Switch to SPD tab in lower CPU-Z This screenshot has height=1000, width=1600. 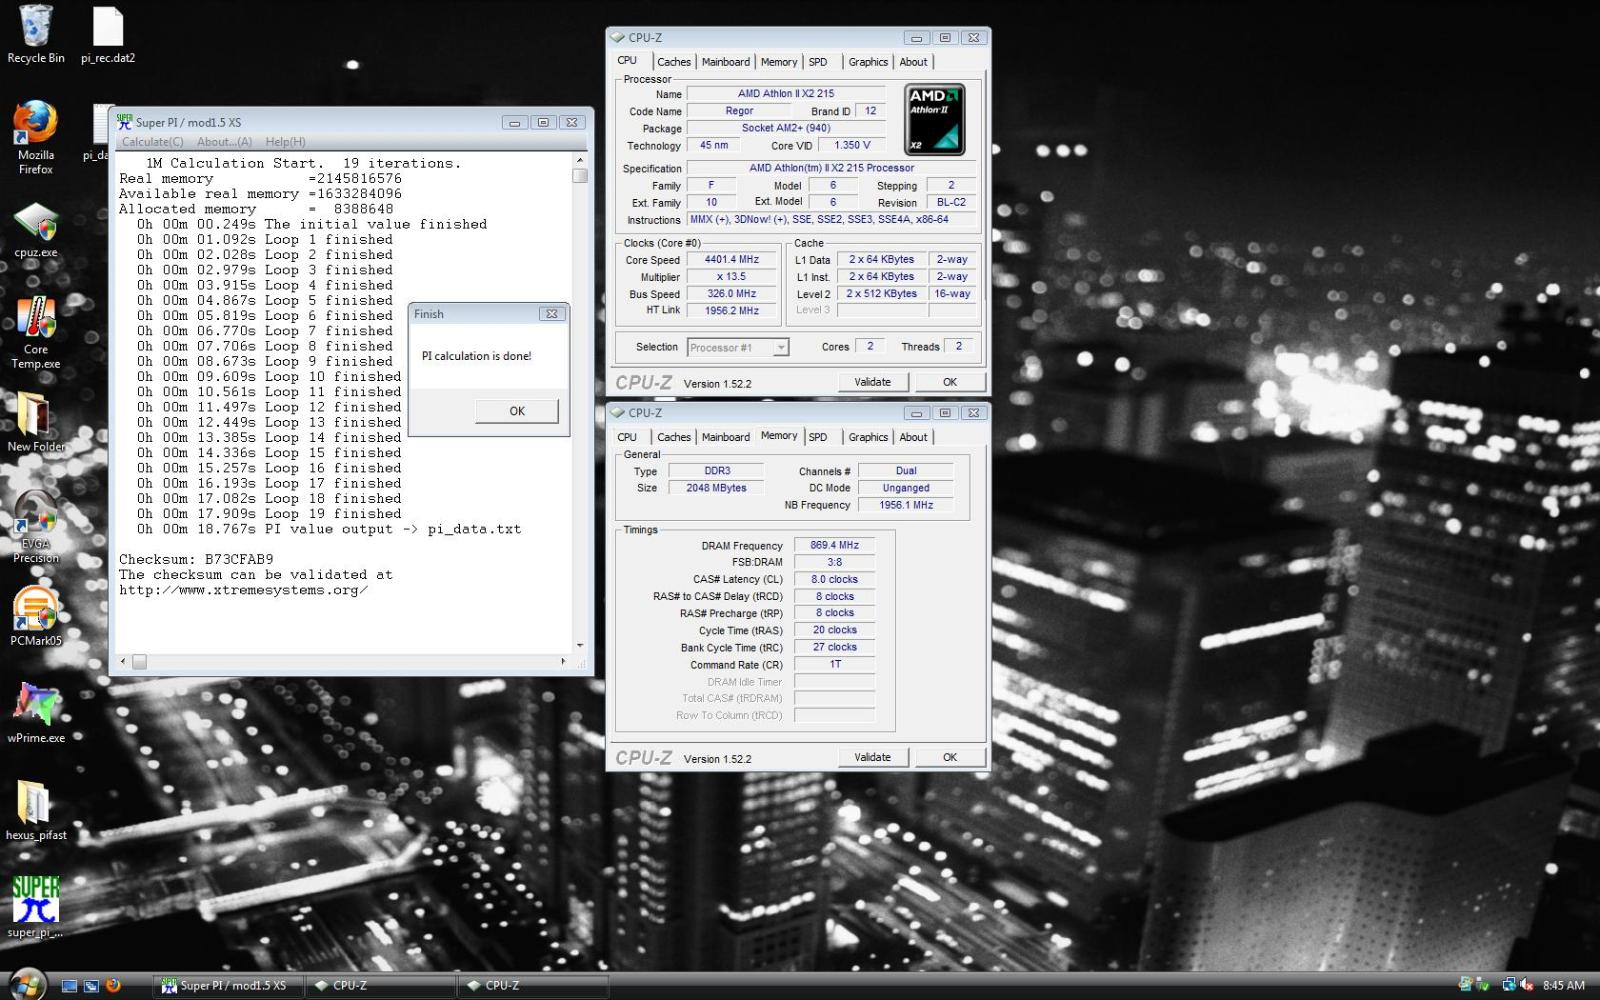pos(818,437)
